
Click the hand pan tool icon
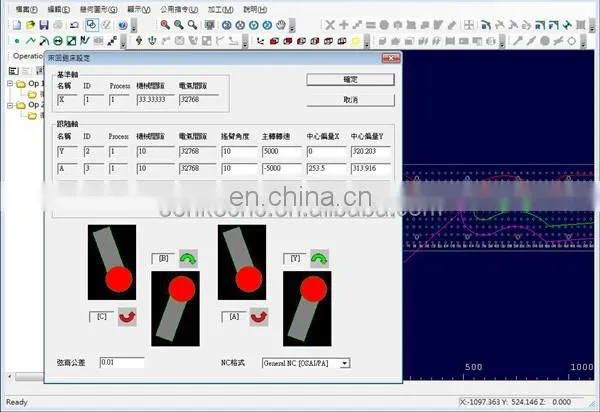click(x=281, y=25)
